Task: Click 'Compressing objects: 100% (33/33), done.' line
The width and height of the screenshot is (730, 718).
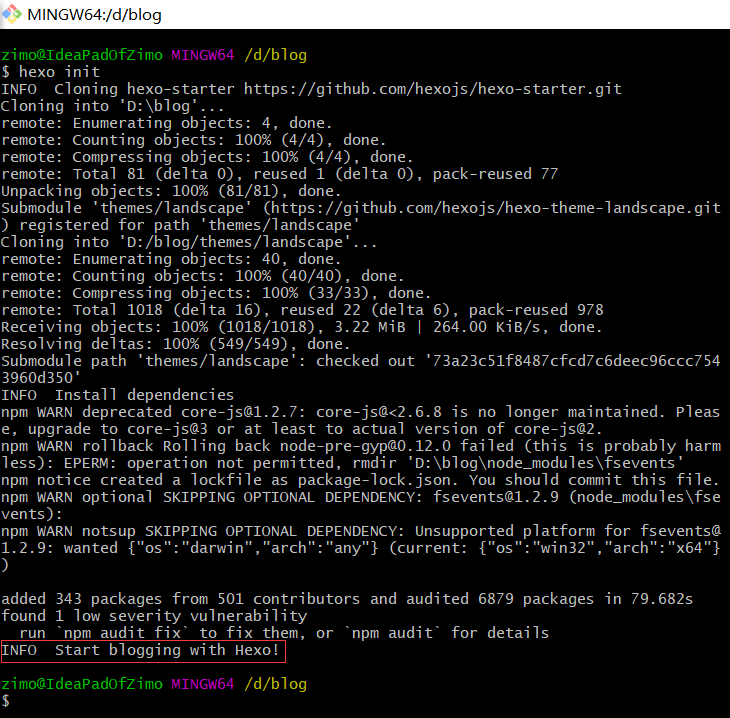Action: [x=216, y=293]
